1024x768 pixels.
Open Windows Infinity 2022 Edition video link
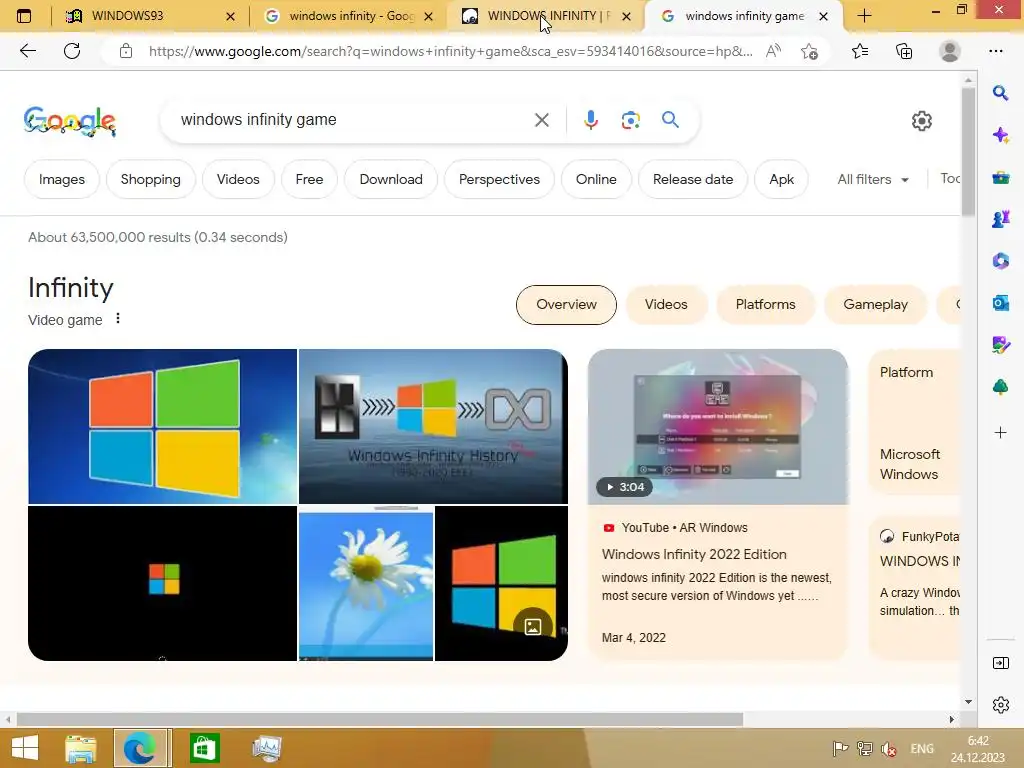(x=694, y=554)
